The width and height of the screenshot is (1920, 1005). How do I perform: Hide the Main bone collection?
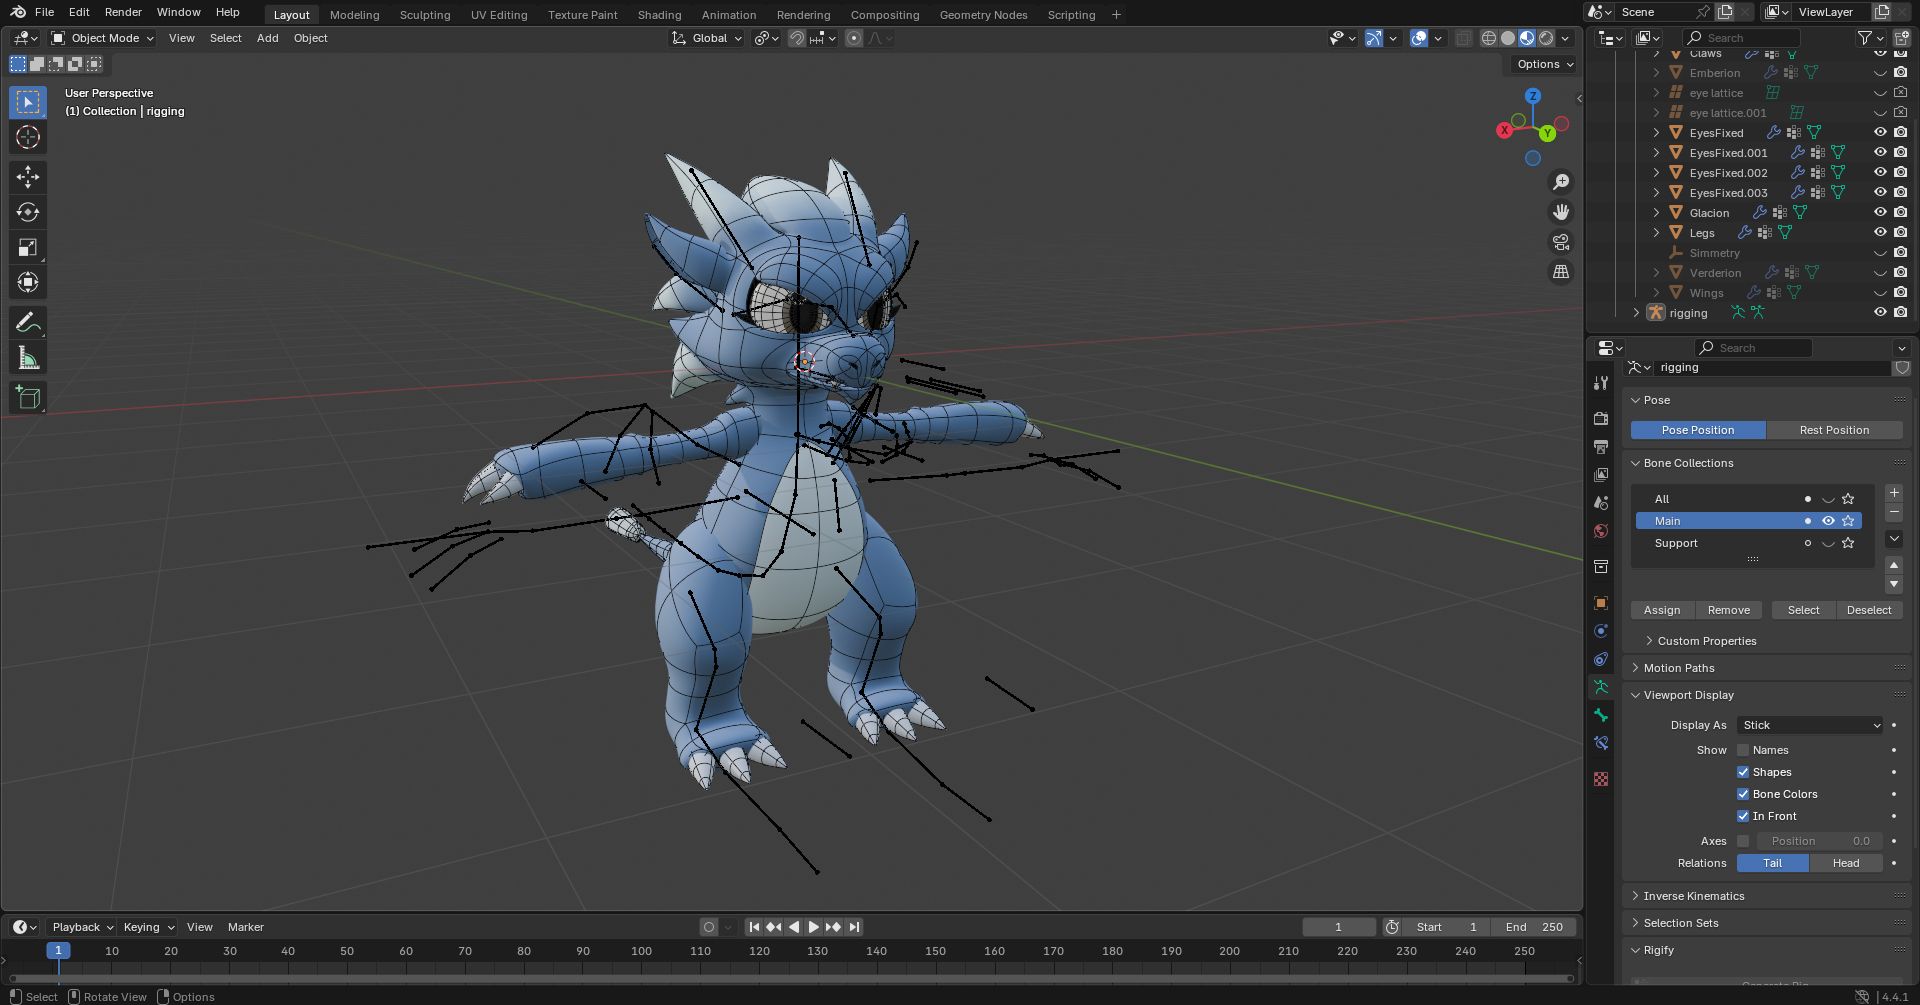pyautogui.click(x=1828, y=521)
